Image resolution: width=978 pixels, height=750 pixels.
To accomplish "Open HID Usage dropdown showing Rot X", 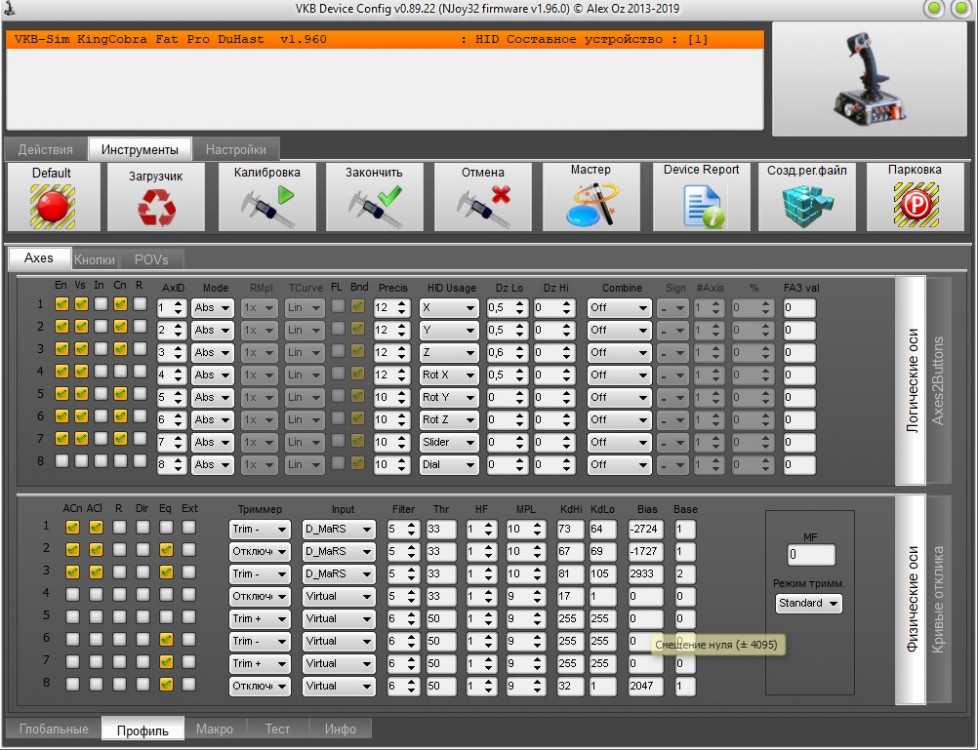I will tap(448, 375).
